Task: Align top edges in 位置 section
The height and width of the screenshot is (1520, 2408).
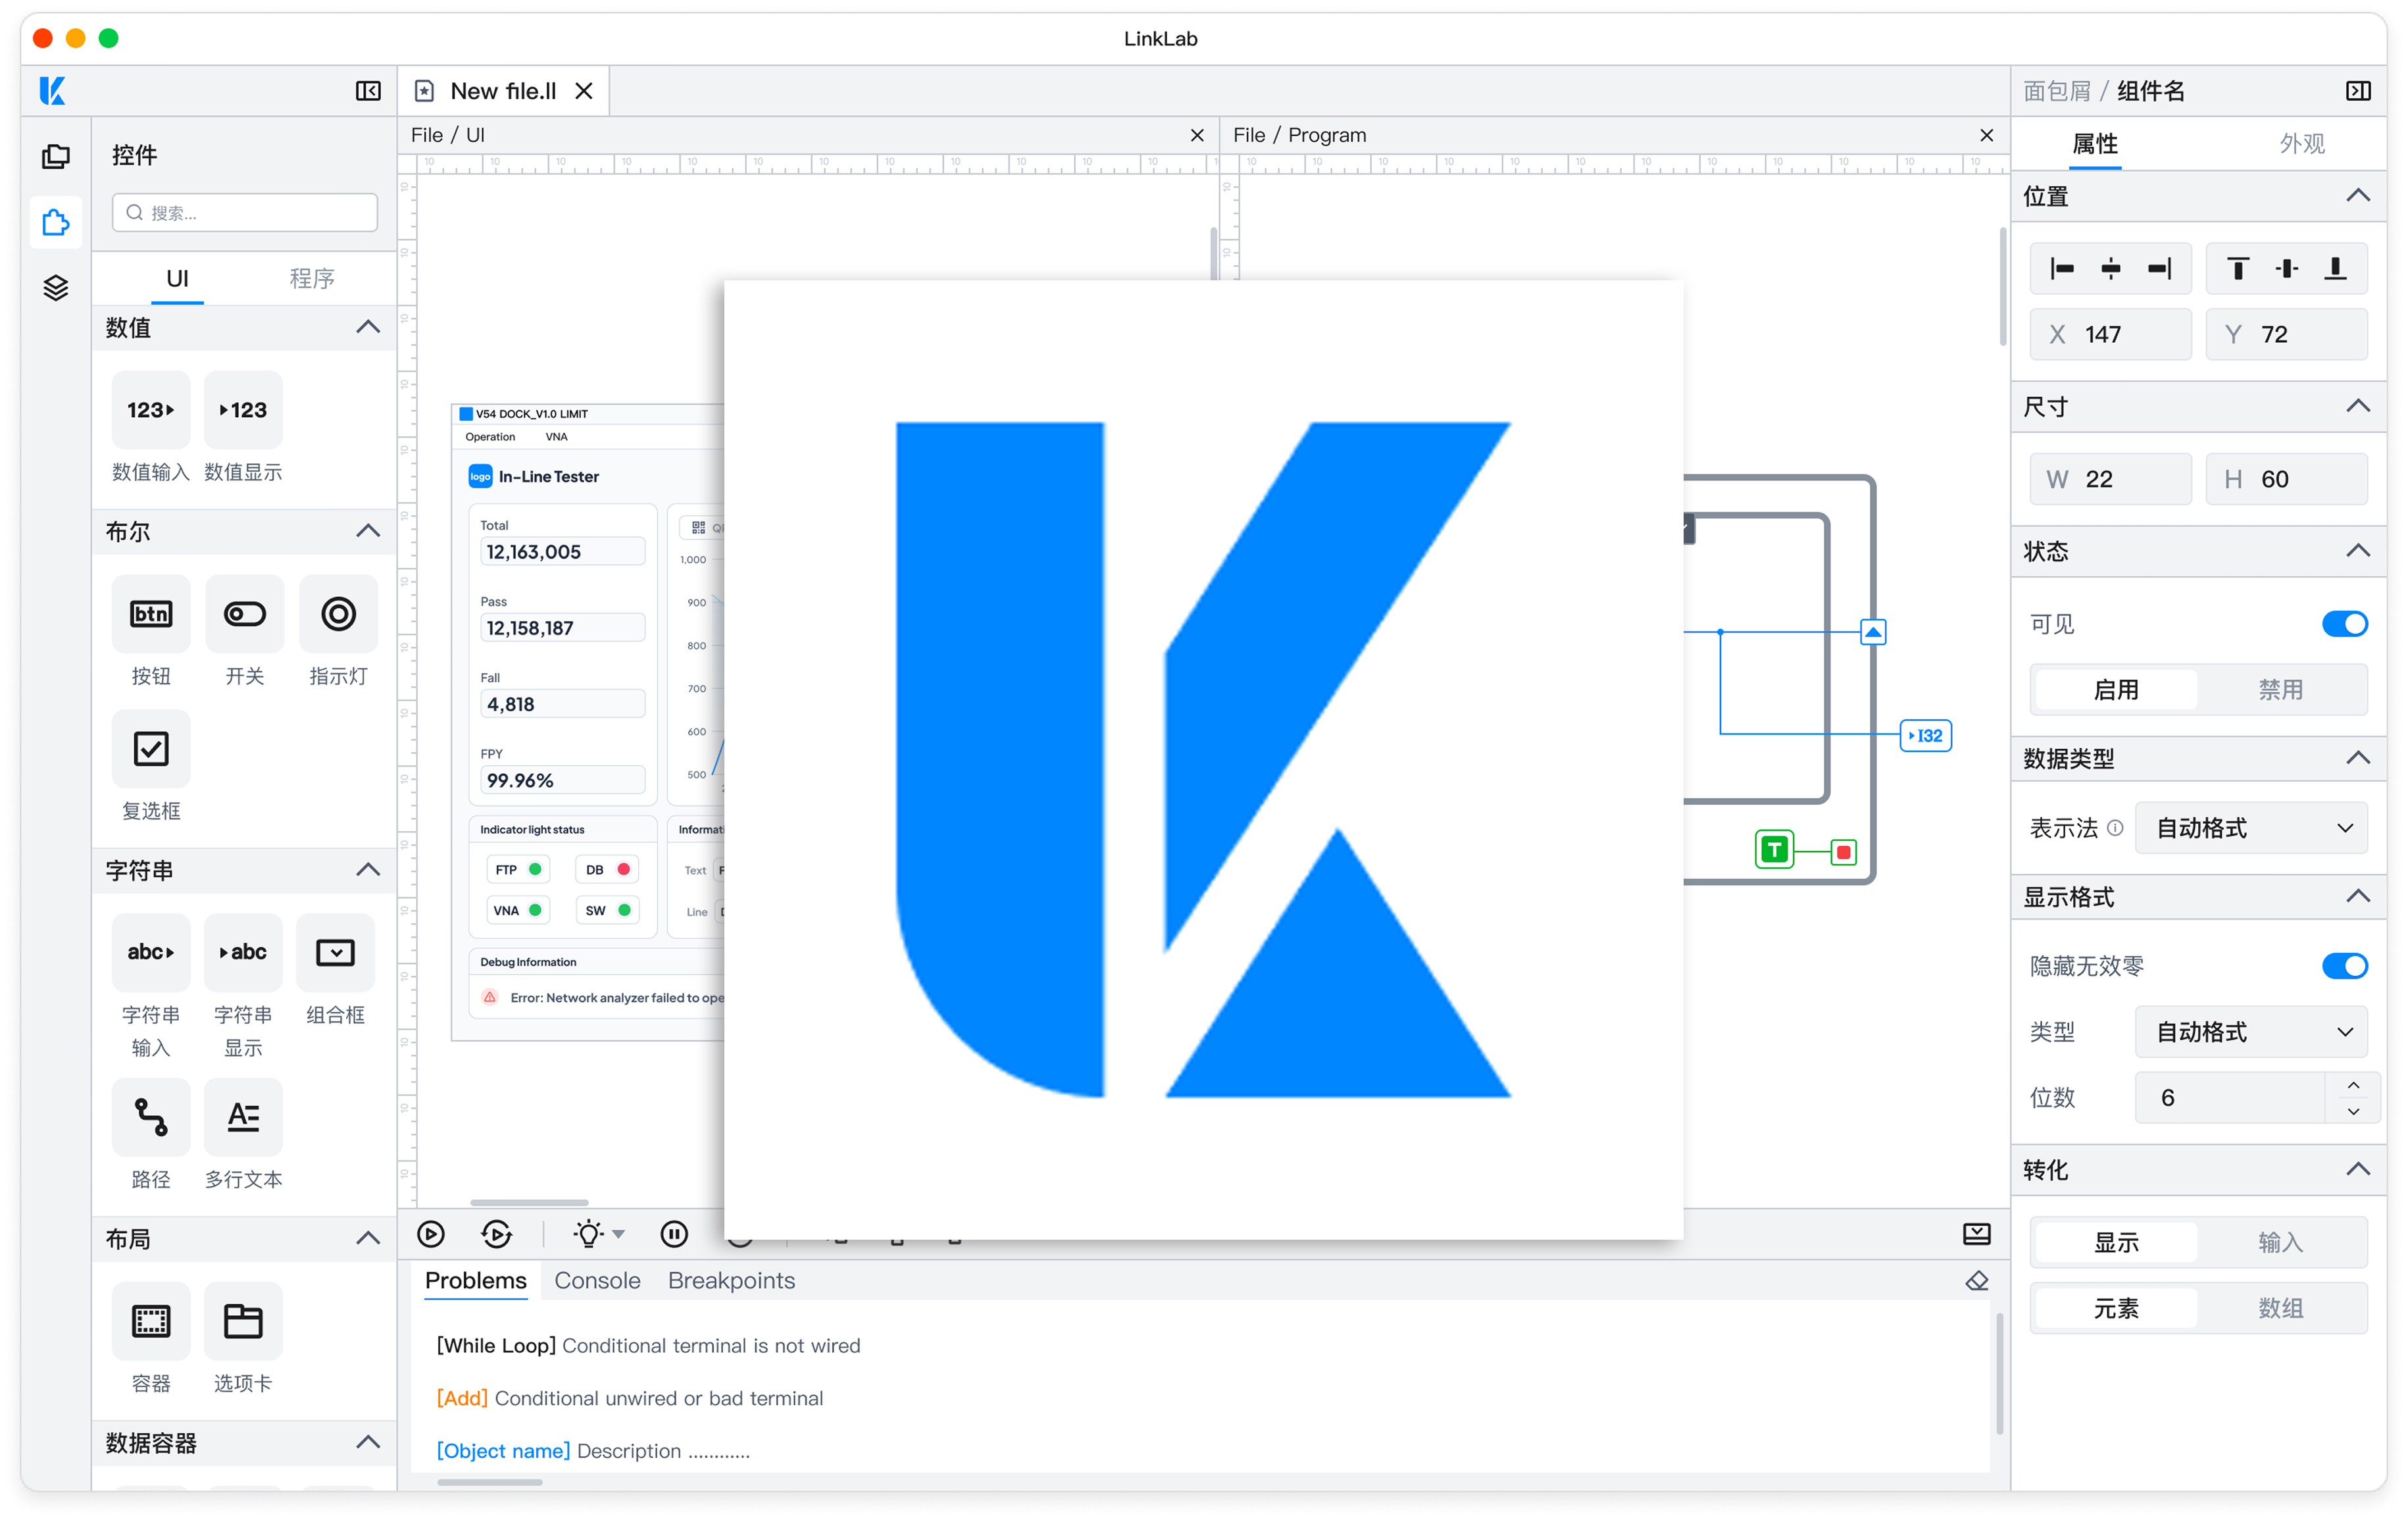Action: 2238,268
